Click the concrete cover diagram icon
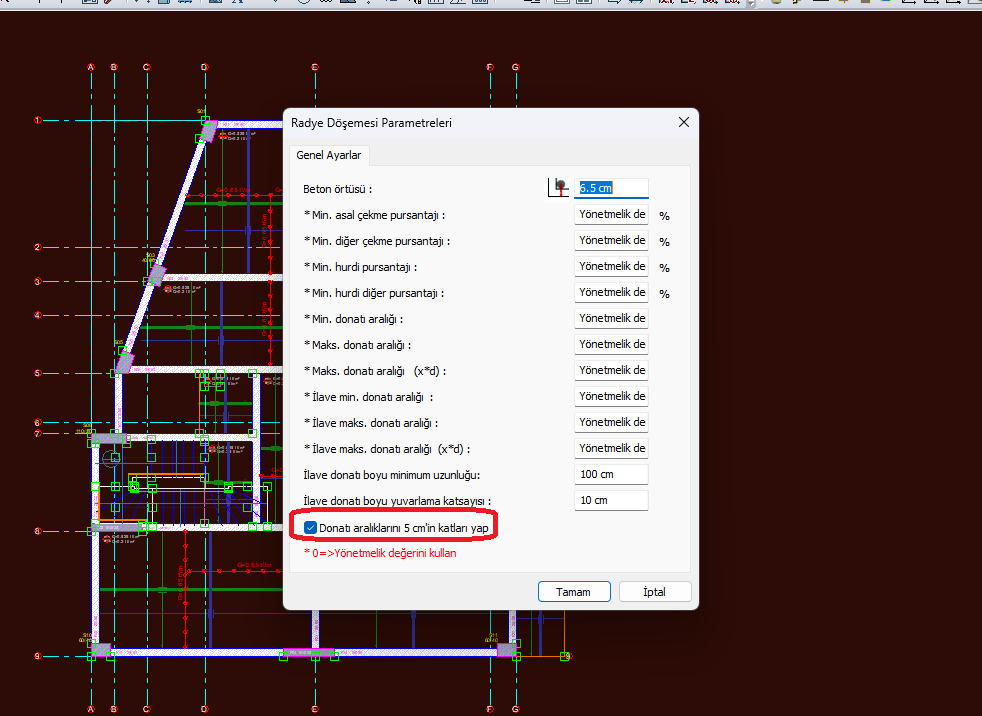 pos(558,187)
